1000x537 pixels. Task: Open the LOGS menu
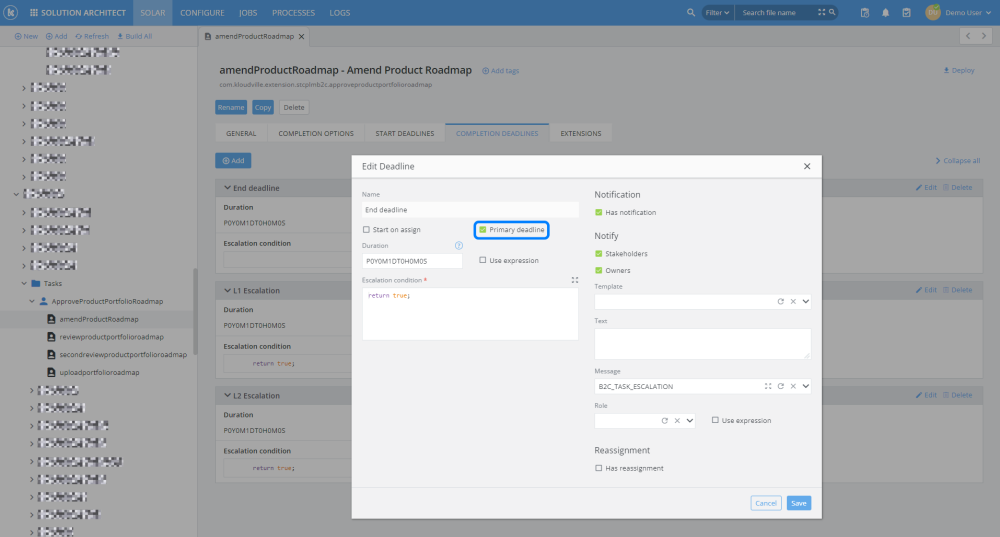tap(340, 13)
